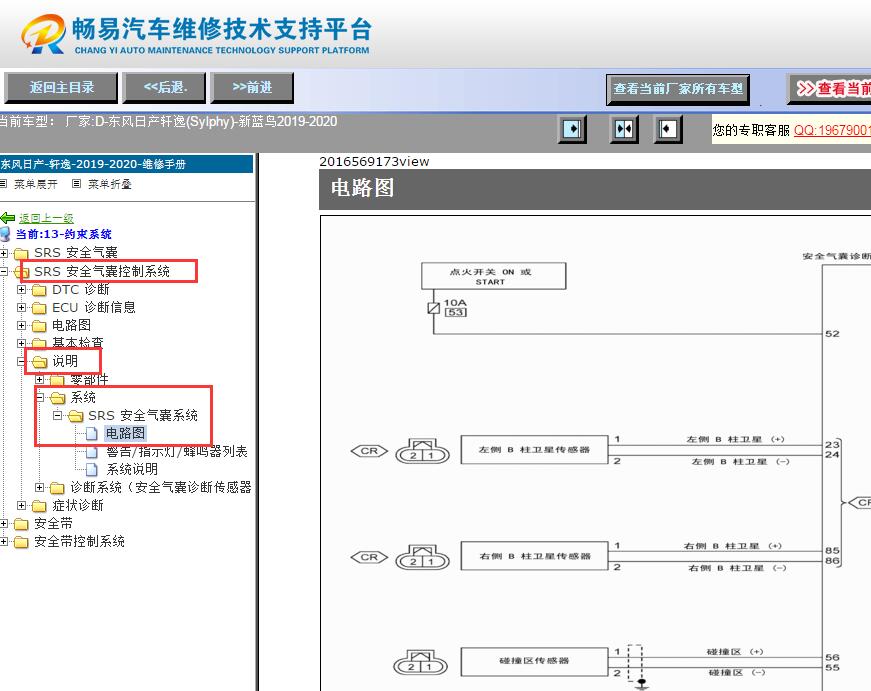The width and height of the screenshot is (871, 691).
Task: Expand ECU 诊断信息 folder
Action: point(21,307)
